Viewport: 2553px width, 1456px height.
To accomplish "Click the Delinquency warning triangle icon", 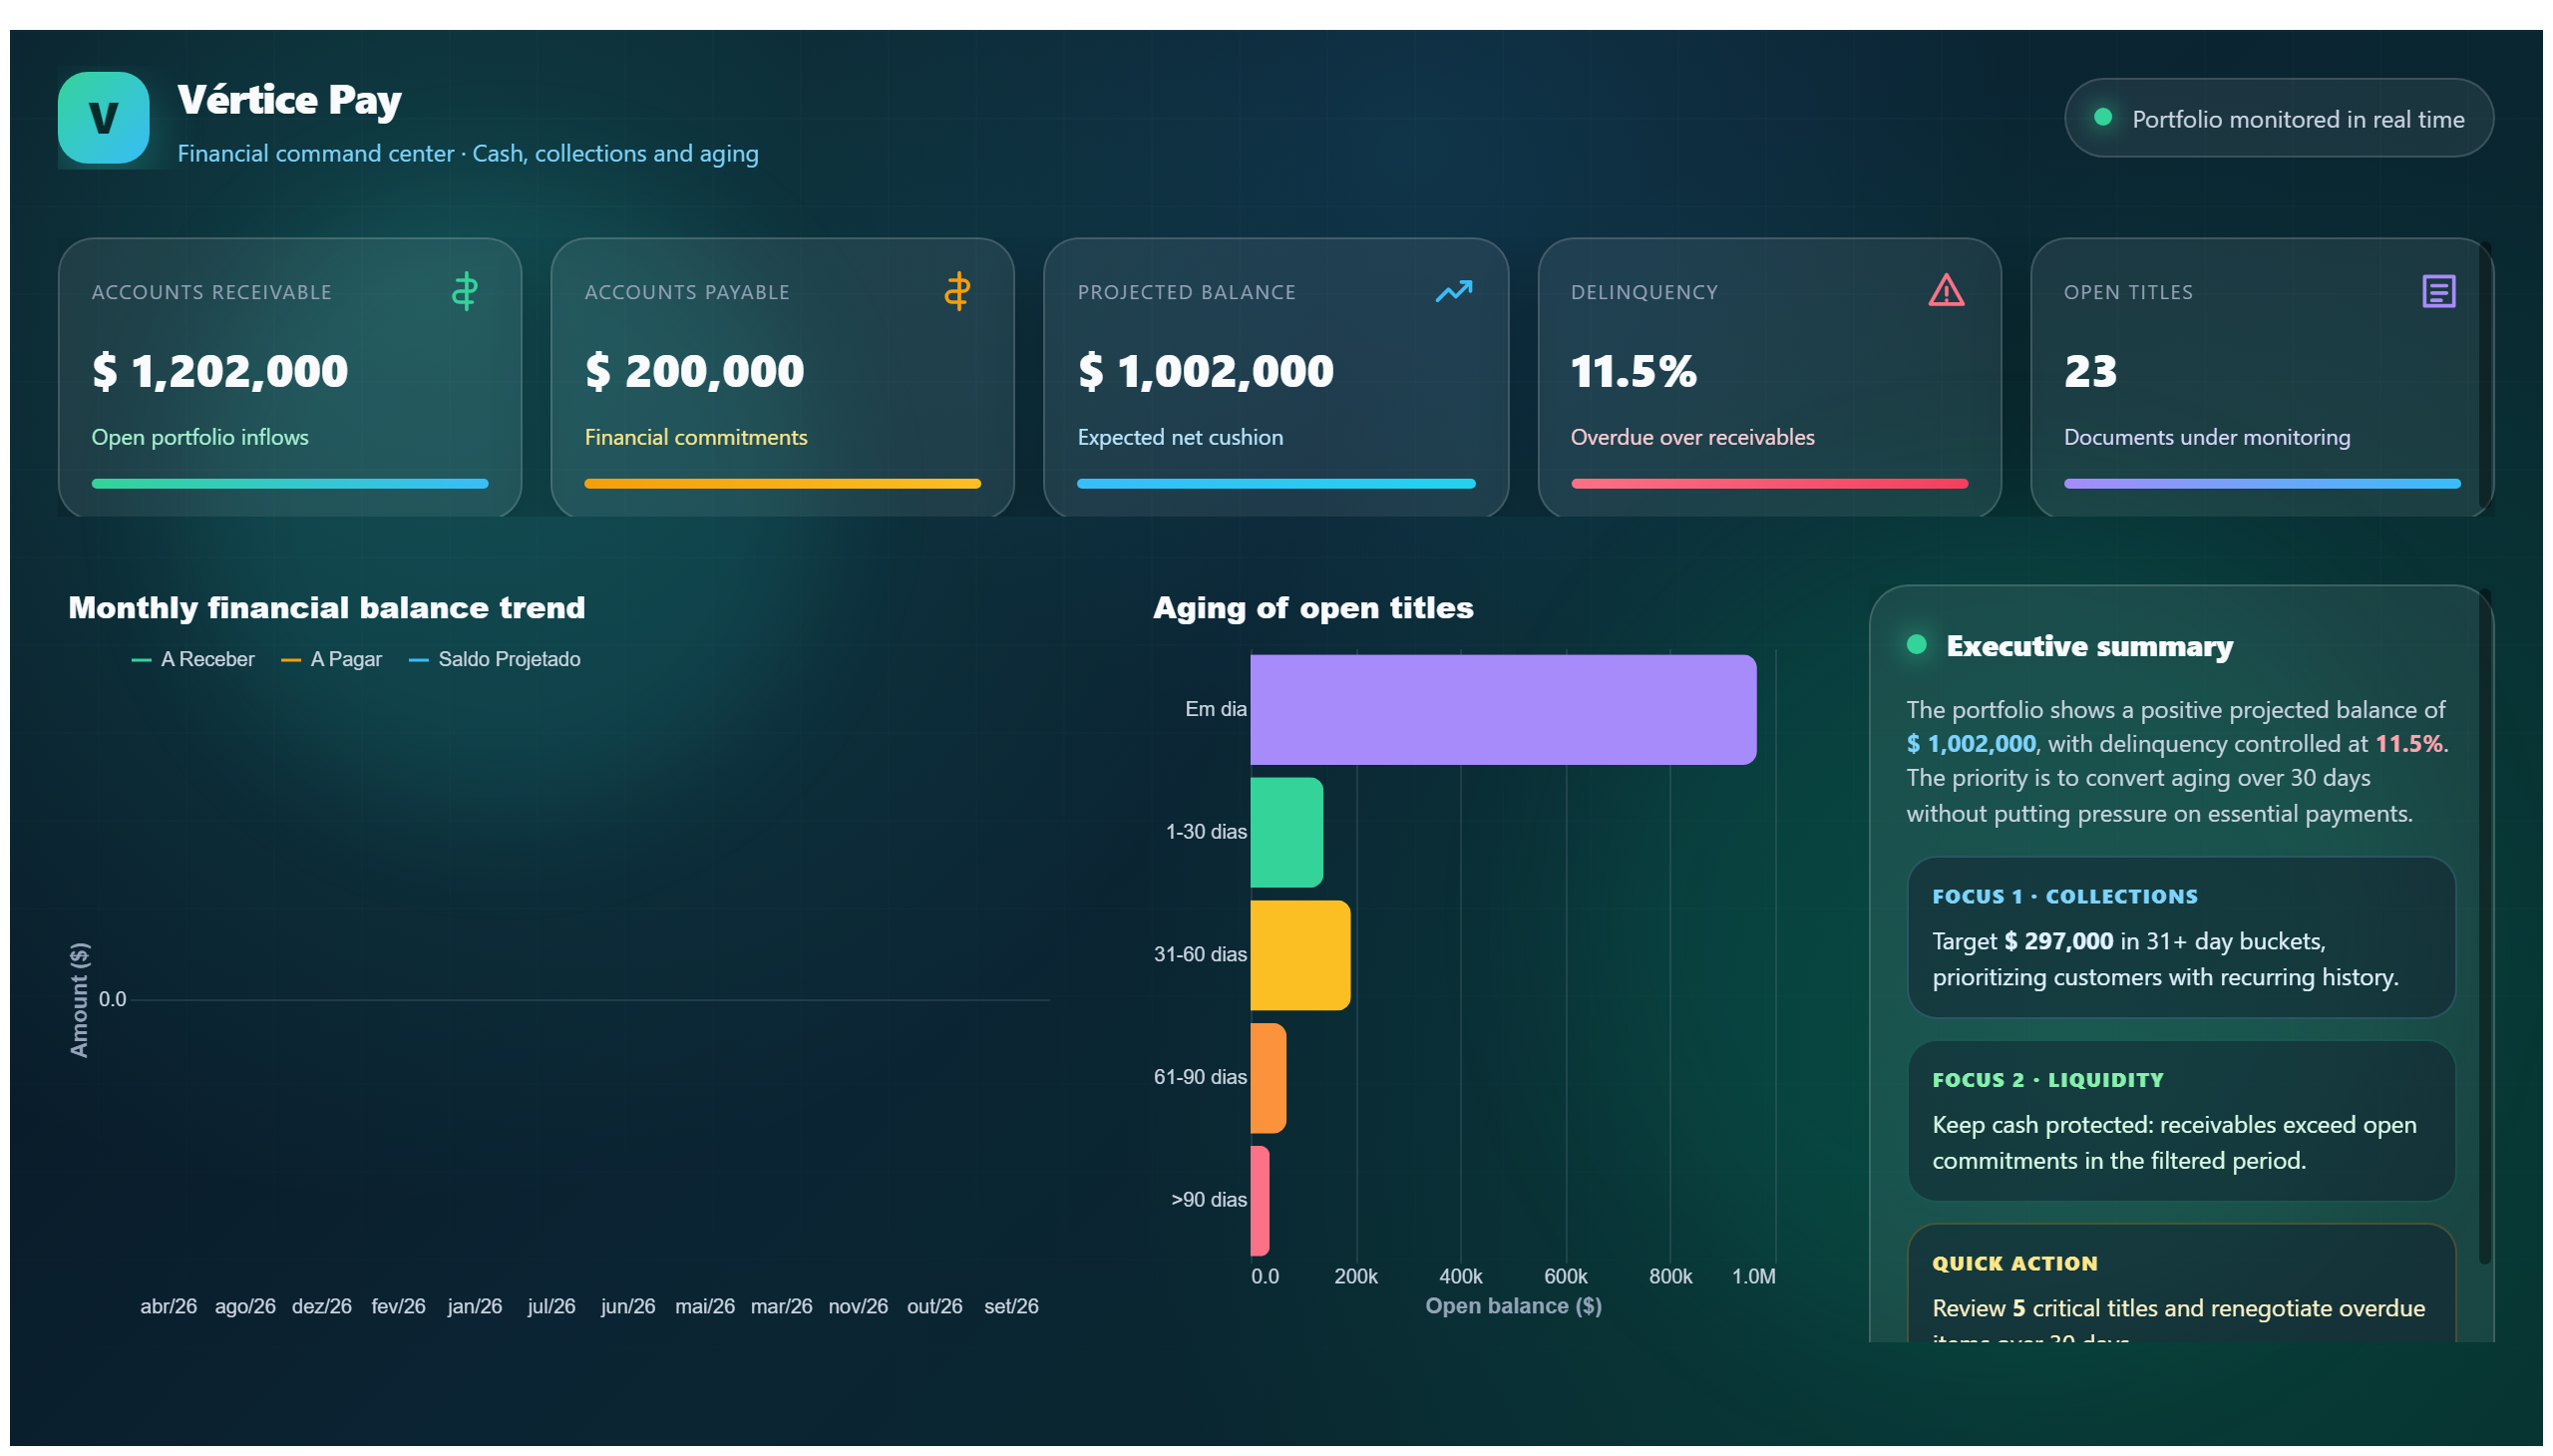I will 1945,291.
